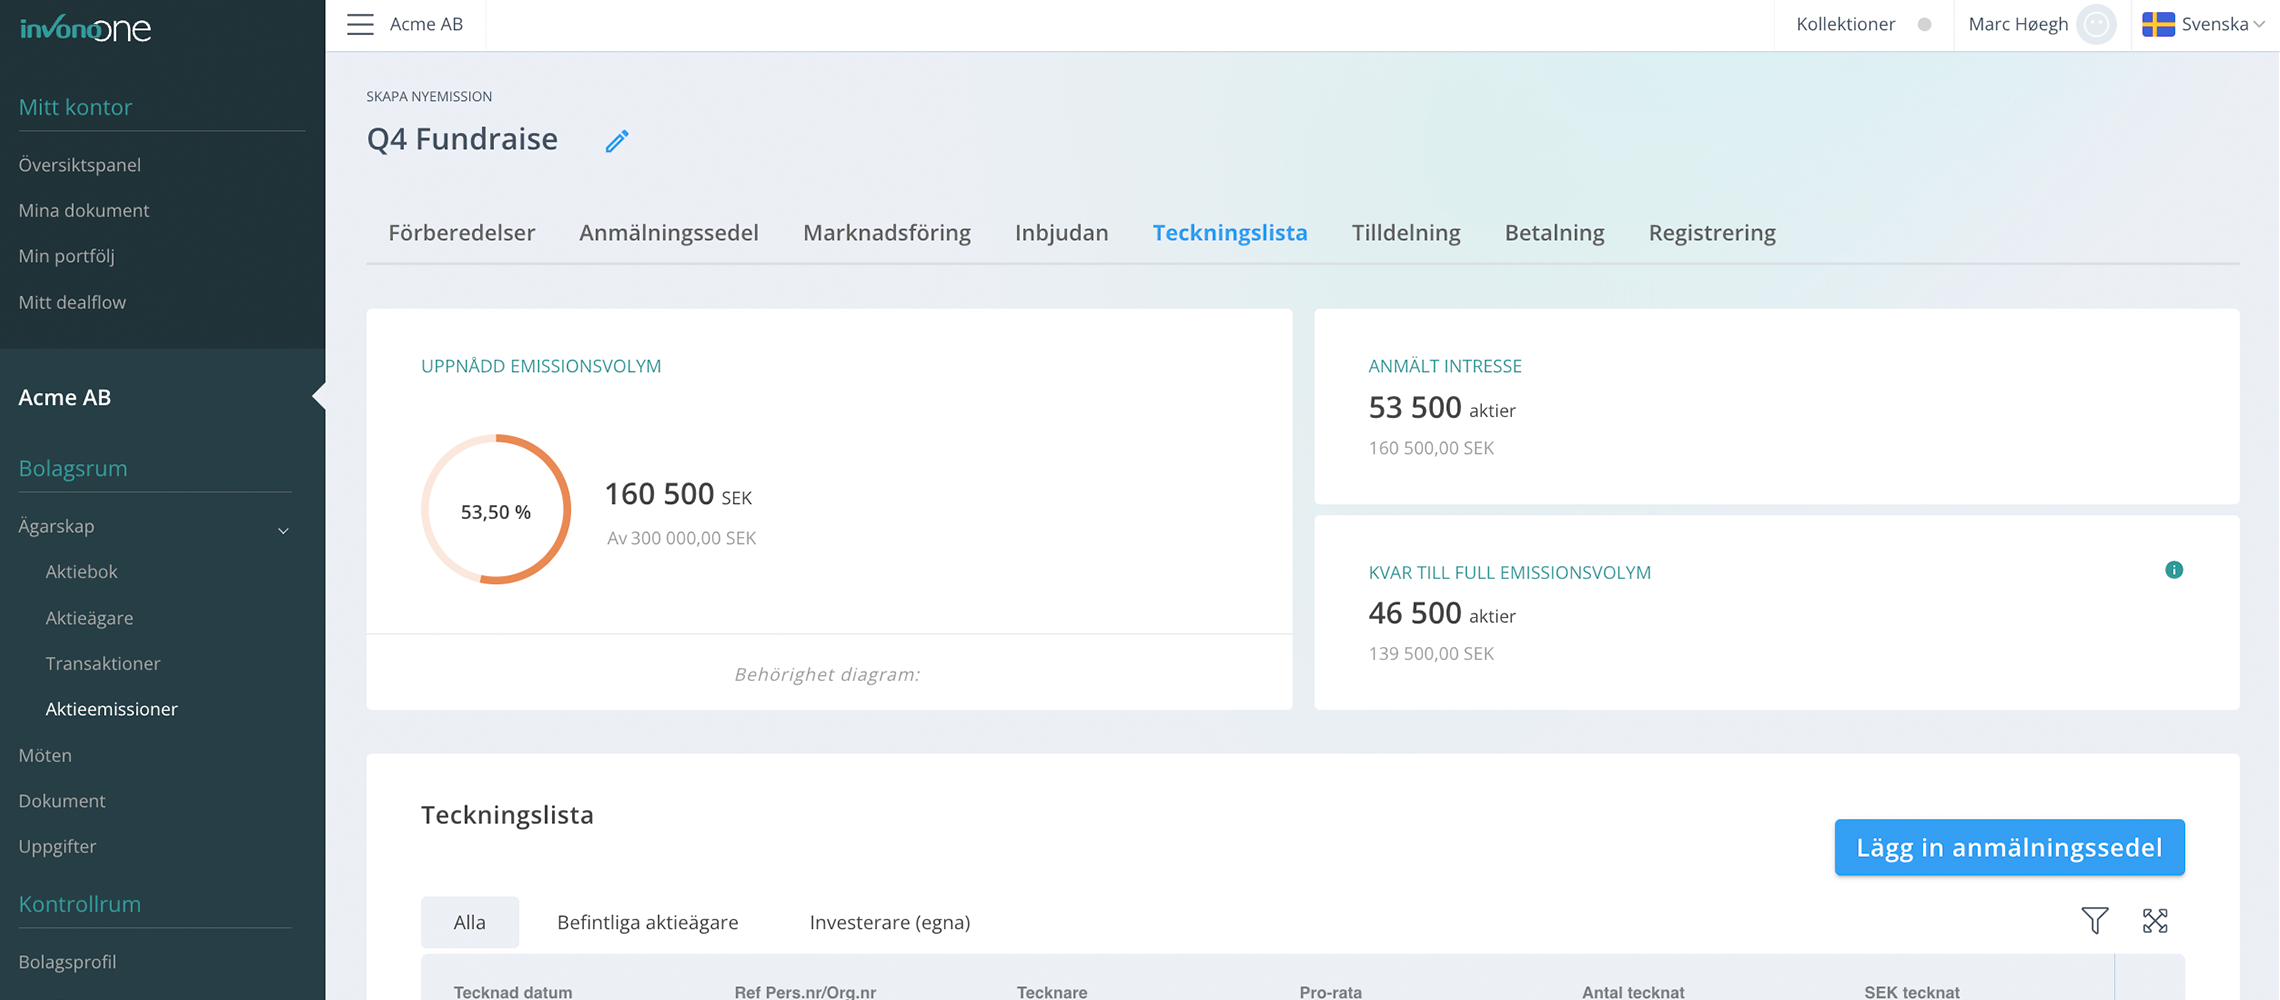Viewport: 2280px width, 1000px height.
Task: Click Marc Høegh's avatar icon
Action: (2096, 24)
